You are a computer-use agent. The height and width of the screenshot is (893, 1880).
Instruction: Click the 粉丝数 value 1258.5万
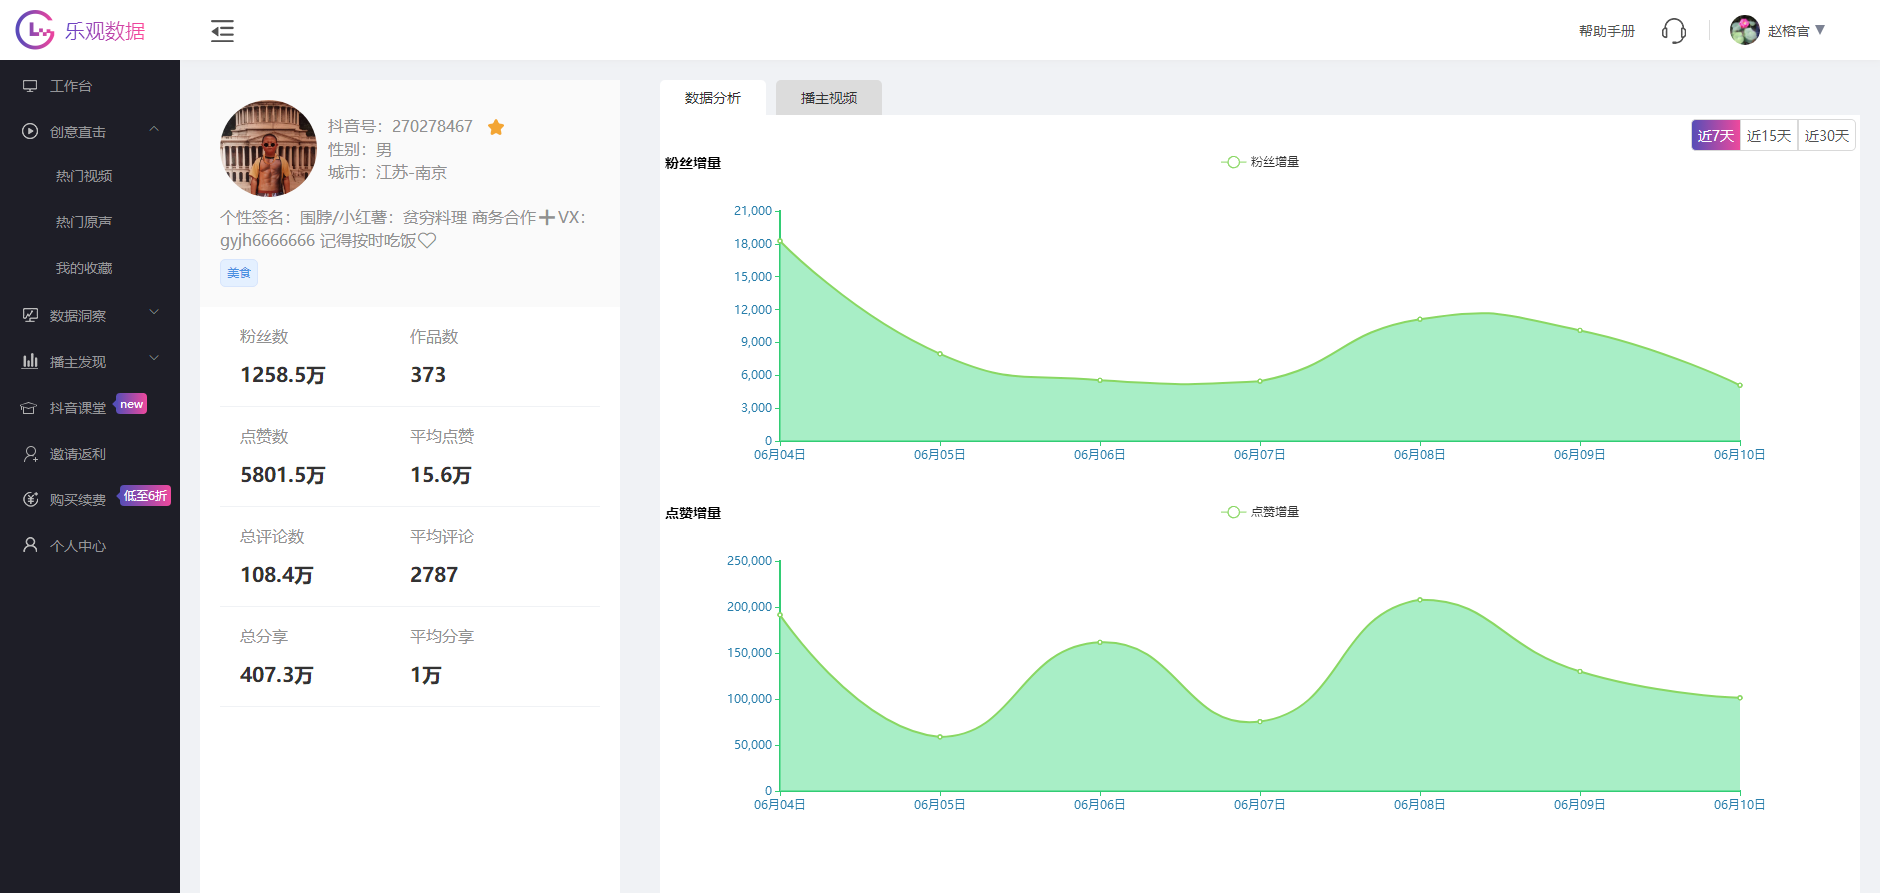(x=283, y=375)
